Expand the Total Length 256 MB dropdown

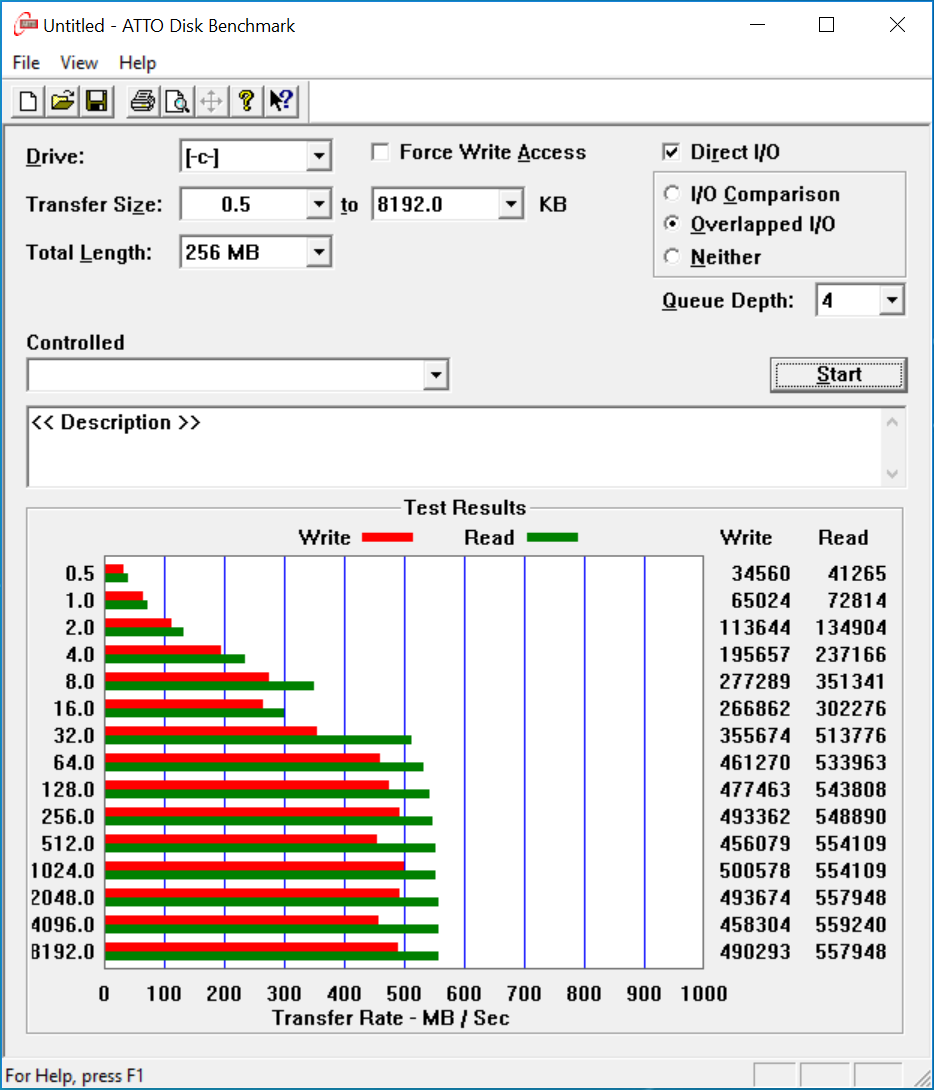click(x=319, y=252)
